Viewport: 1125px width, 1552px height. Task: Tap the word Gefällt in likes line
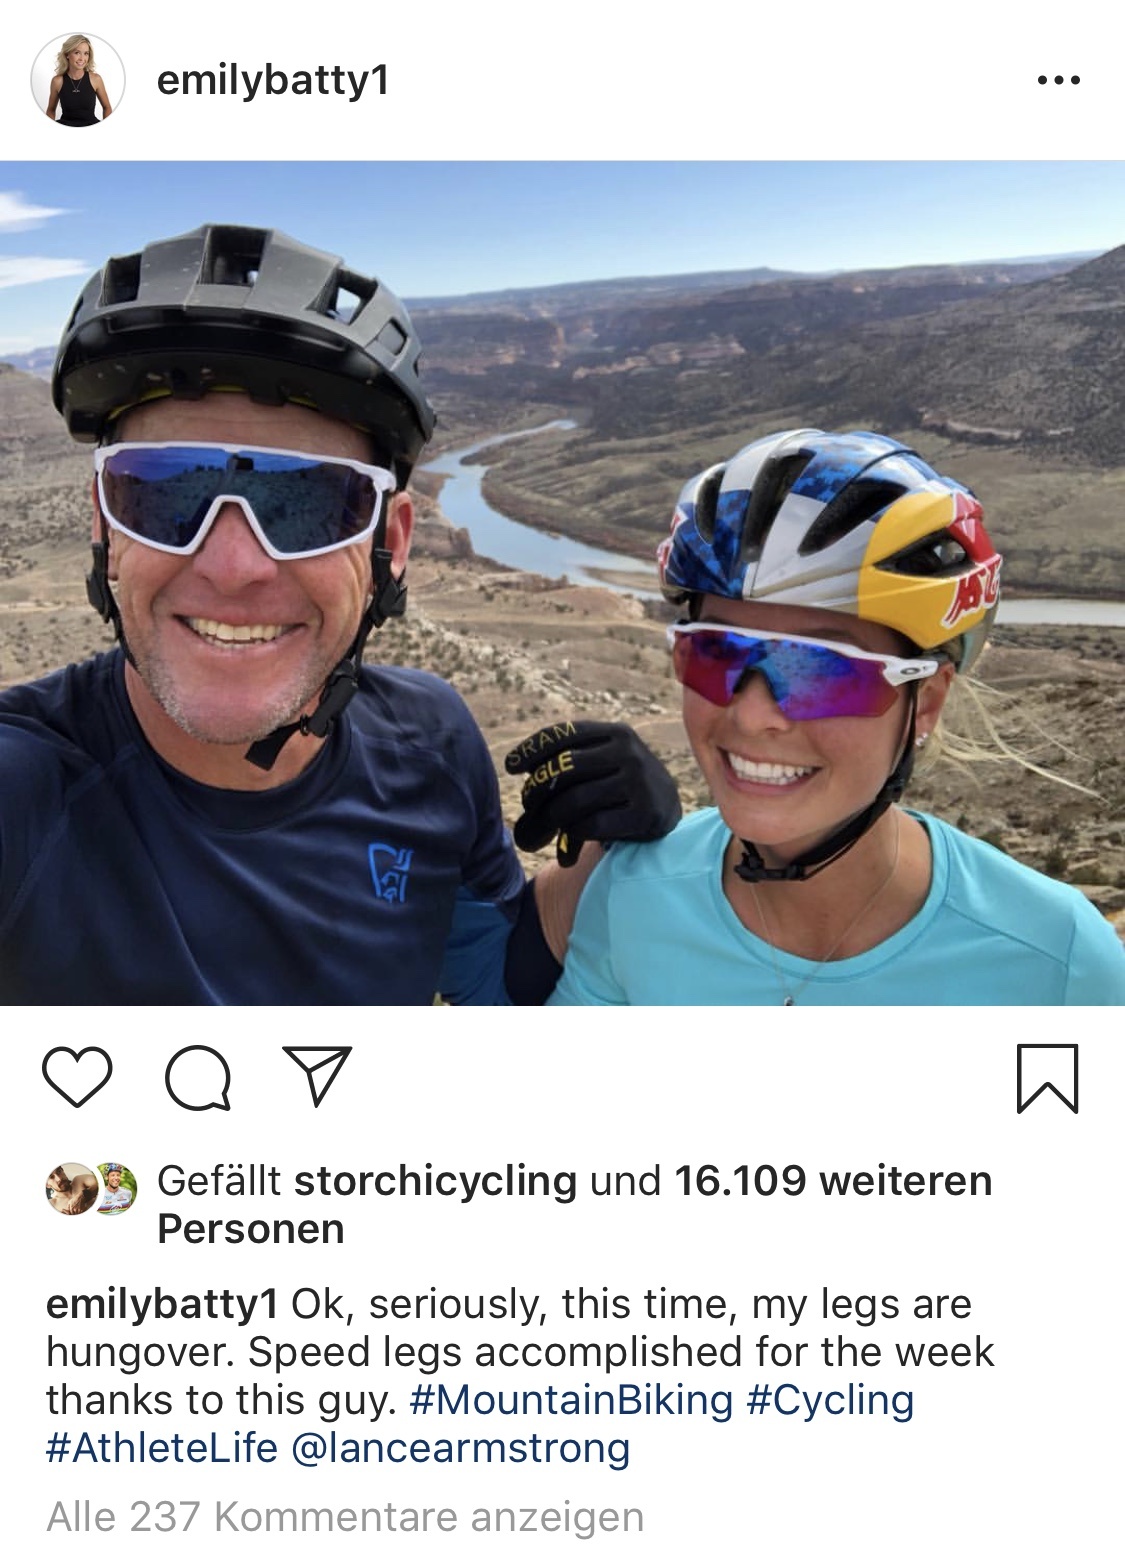(219, 1181)
